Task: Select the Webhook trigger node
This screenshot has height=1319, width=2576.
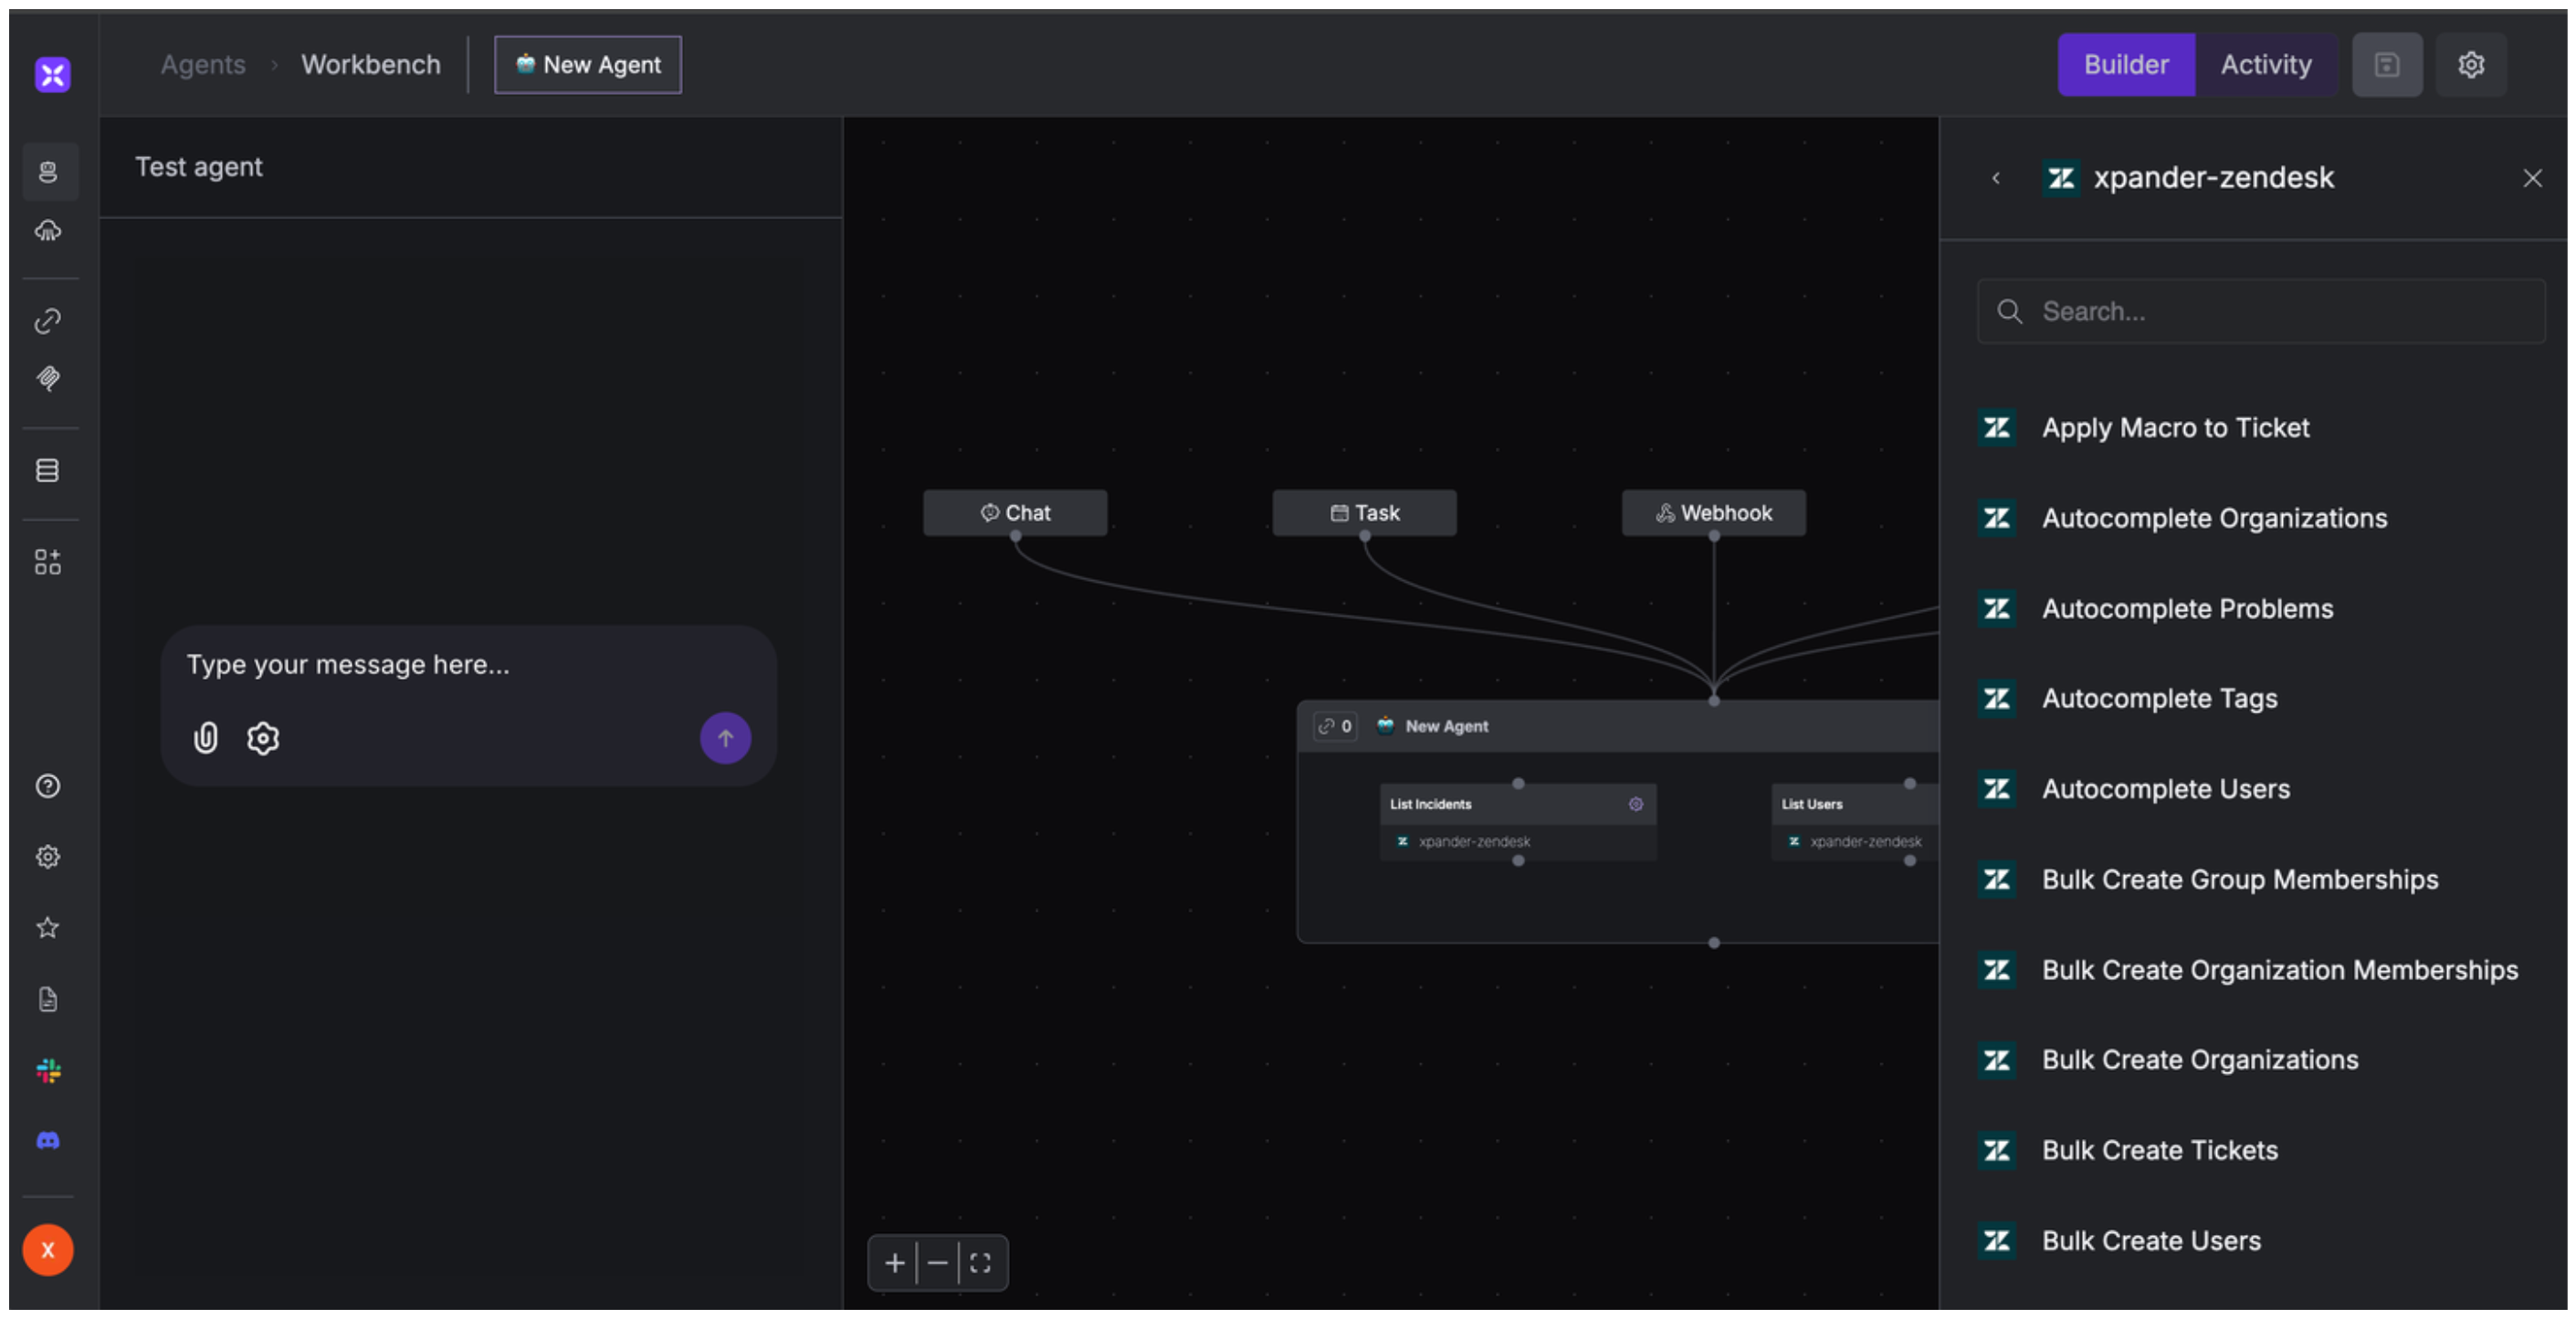Action: (x=1713, y=513)
